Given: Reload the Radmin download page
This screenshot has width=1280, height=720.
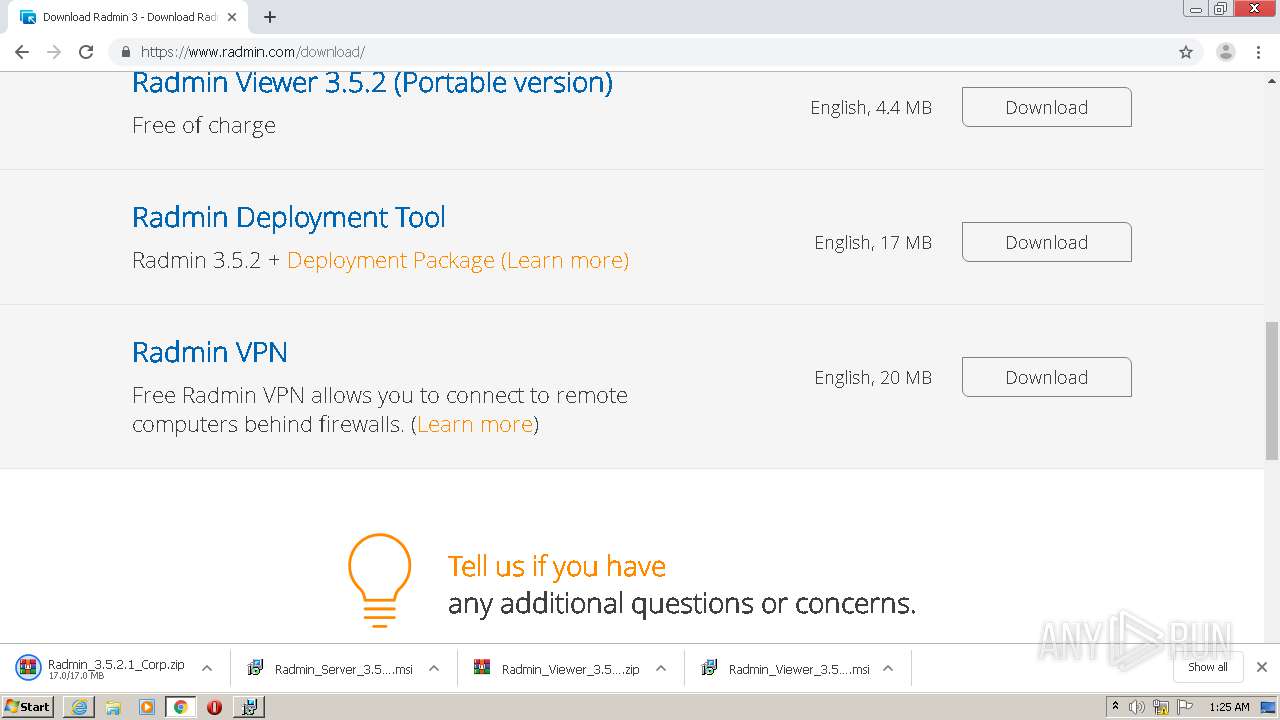Looking at the screenshot, I should coord(86,52).
